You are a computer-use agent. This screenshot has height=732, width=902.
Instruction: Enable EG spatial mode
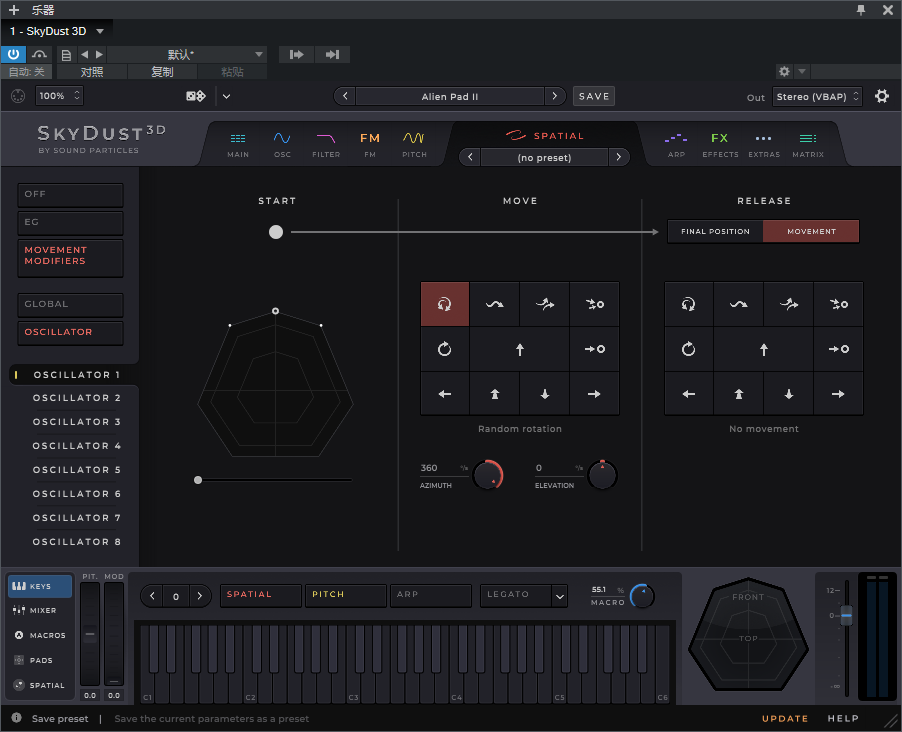coord(70,222)
